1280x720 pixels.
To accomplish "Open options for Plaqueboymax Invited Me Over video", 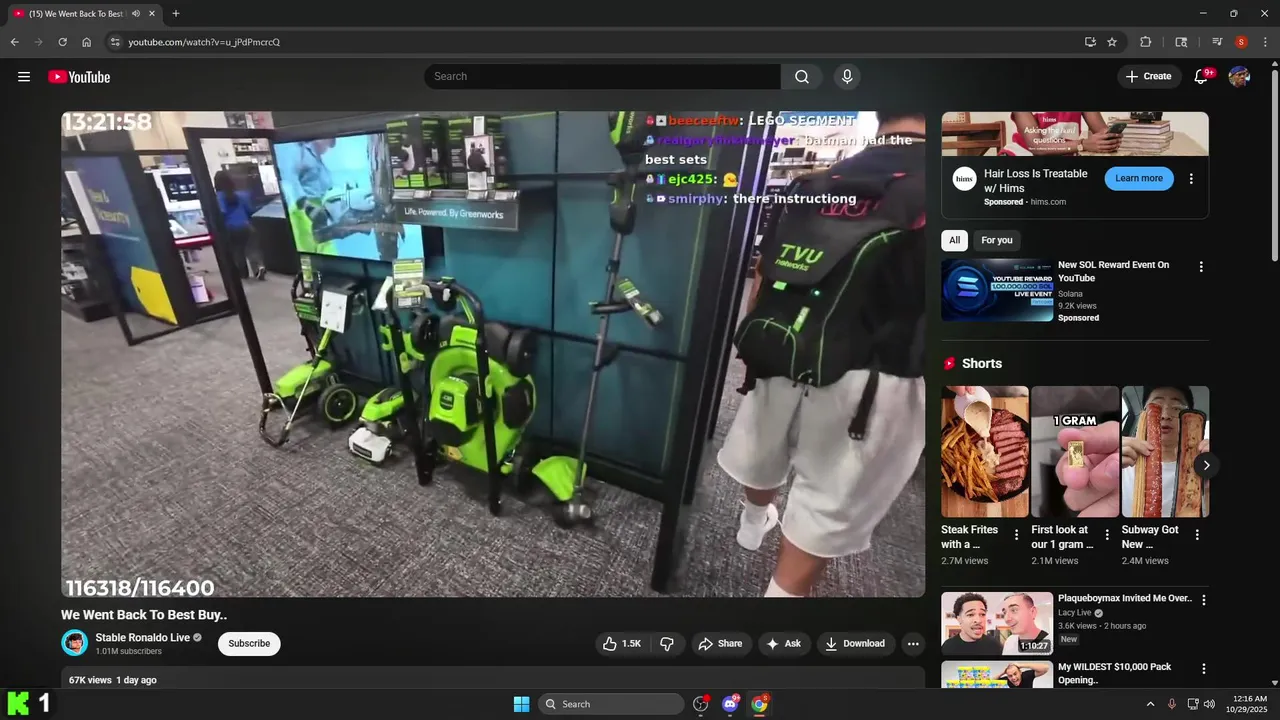I will (x=1204, y=600).
